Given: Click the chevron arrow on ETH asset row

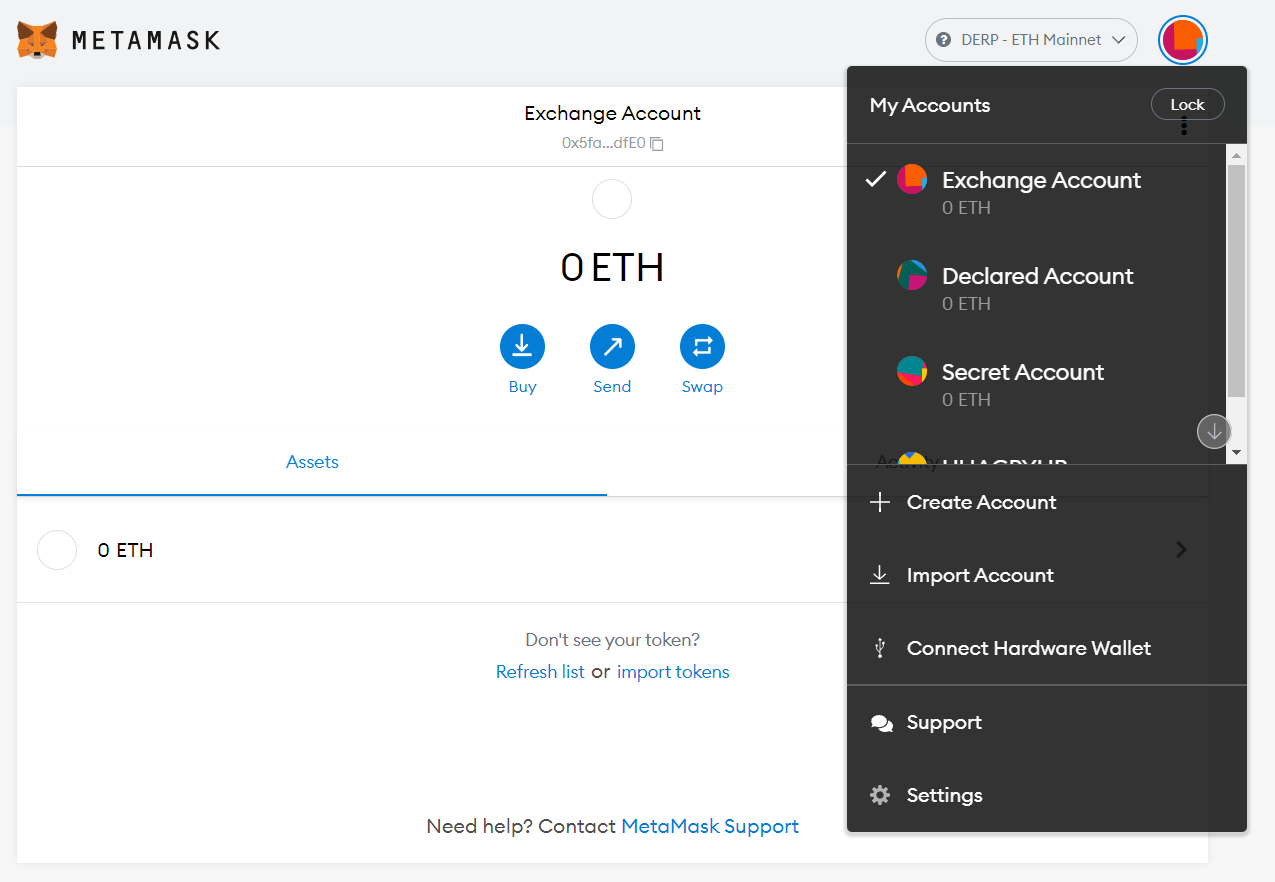Looking at the screenshot, I should tap(1182, 549).
